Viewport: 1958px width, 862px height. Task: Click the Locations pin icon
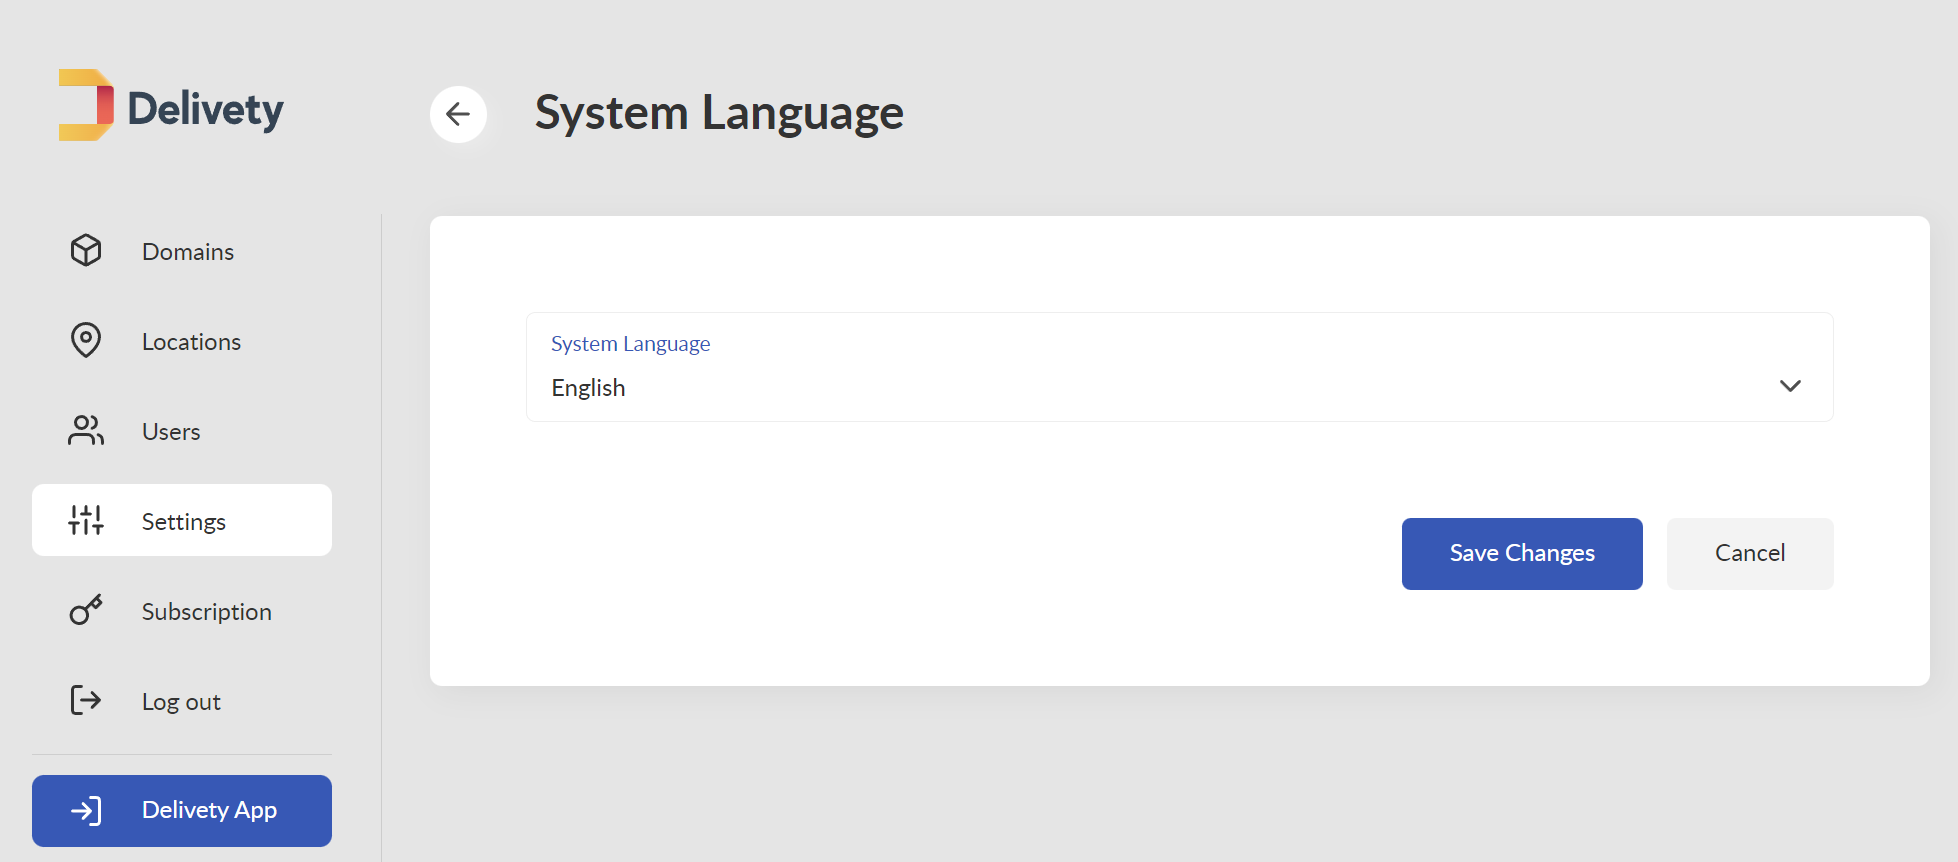86,340
